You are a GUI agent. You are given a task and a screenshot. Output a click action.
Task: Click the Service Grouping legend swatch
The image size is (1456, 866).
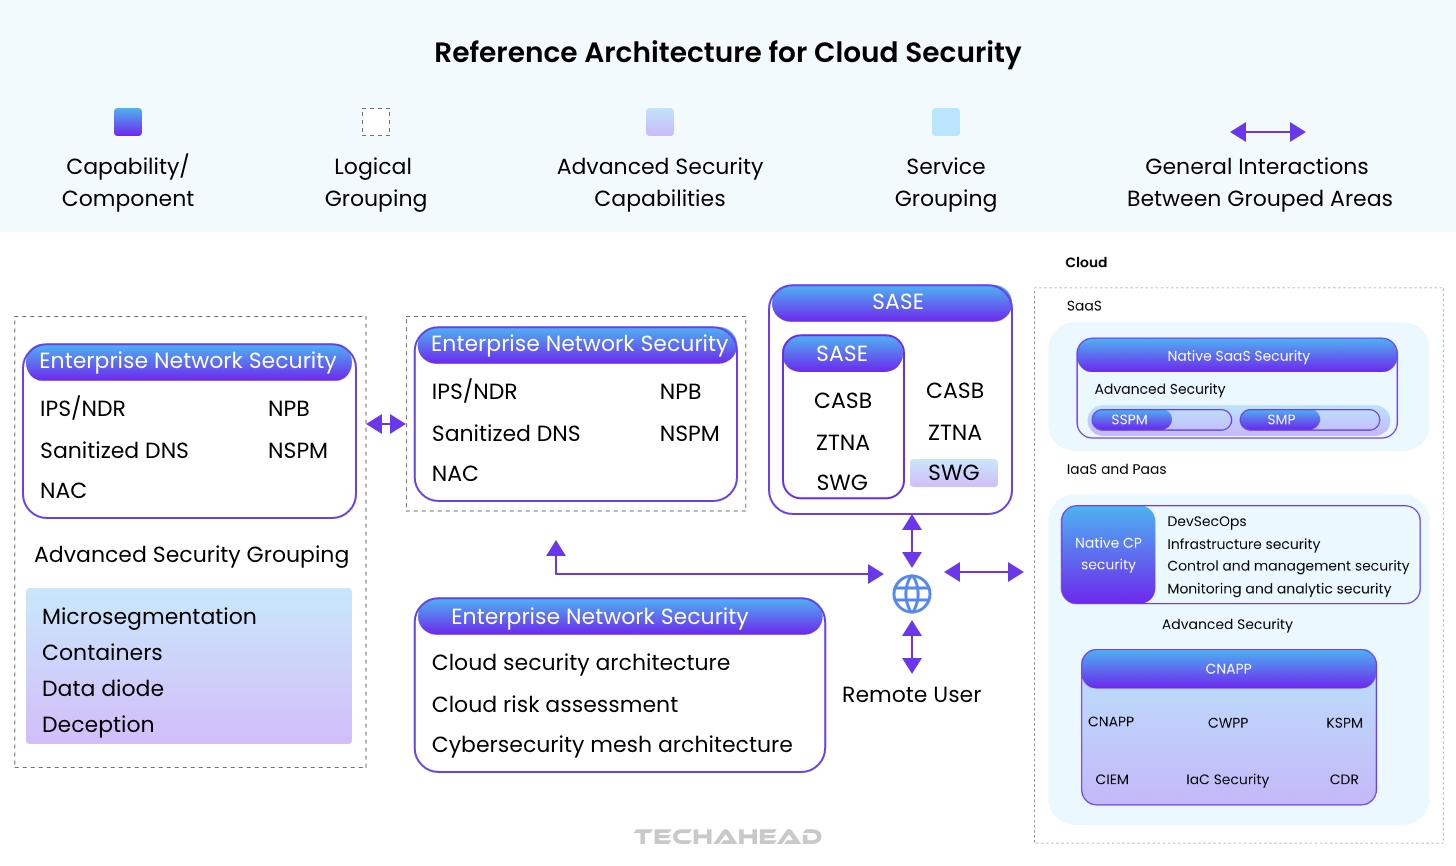(x=946, y=122)
